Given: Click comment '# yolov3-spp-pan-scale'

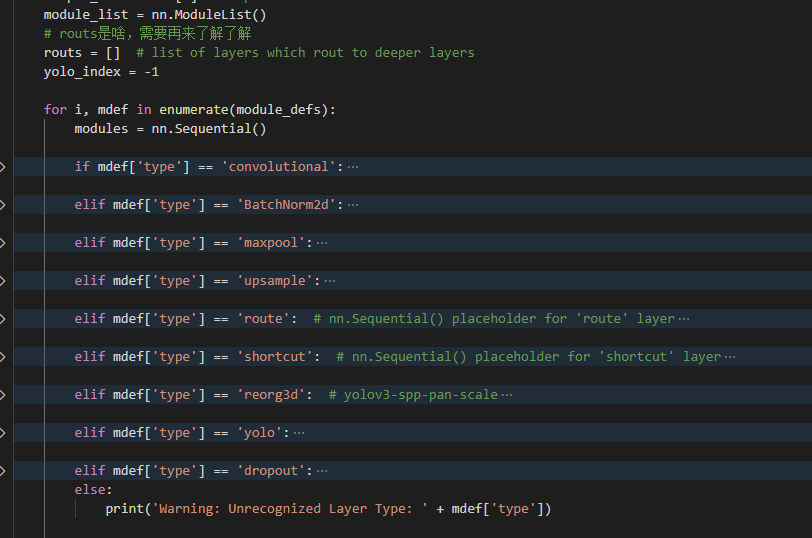Looking at the screenshot, I should pos(413,395).
